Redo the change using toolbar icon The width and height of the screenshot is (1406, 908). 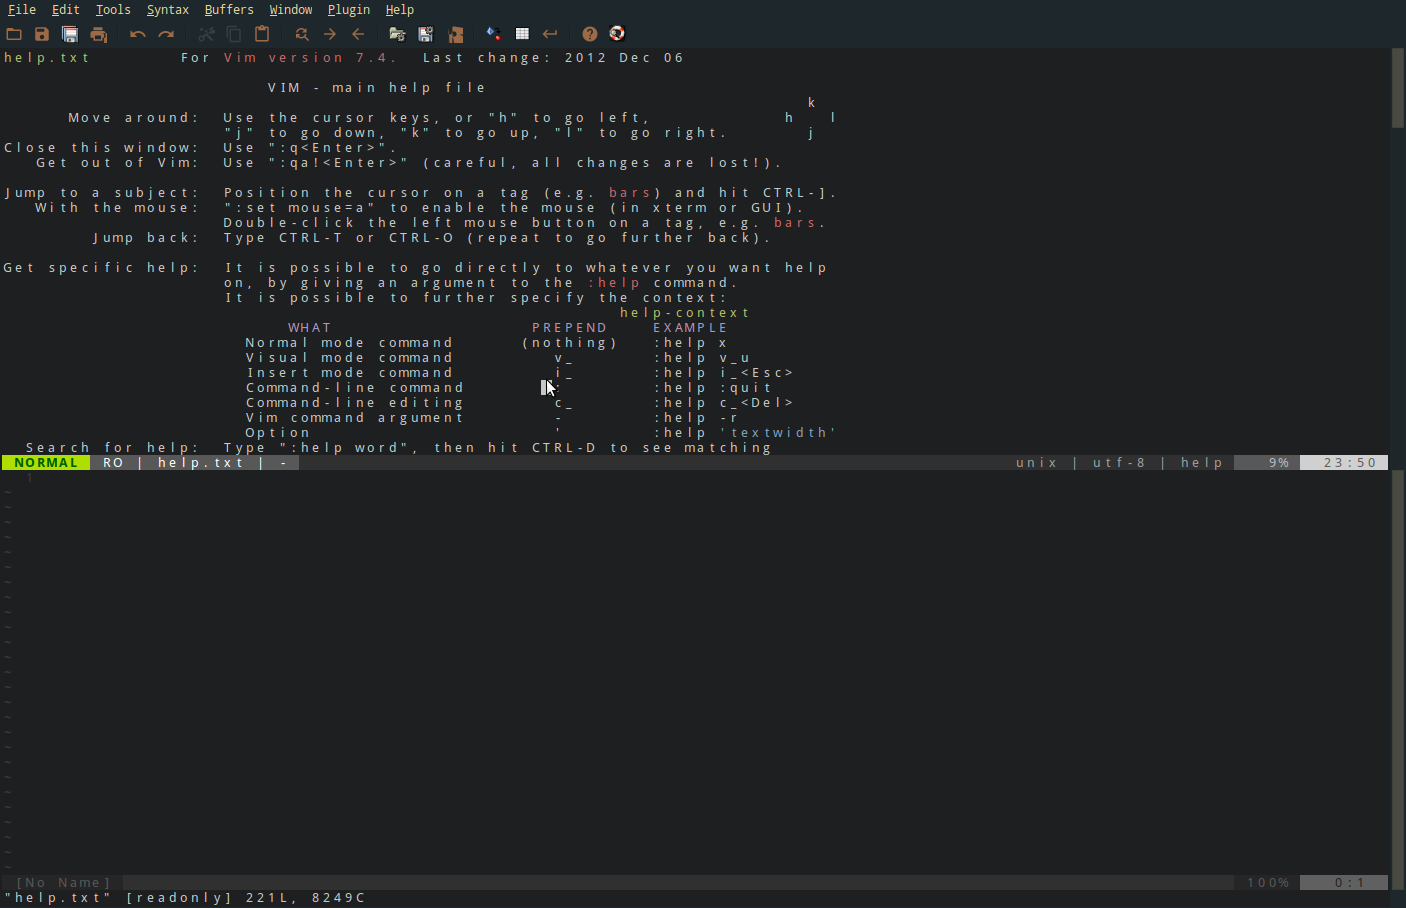pyautogui.click(x=166, y=34)
